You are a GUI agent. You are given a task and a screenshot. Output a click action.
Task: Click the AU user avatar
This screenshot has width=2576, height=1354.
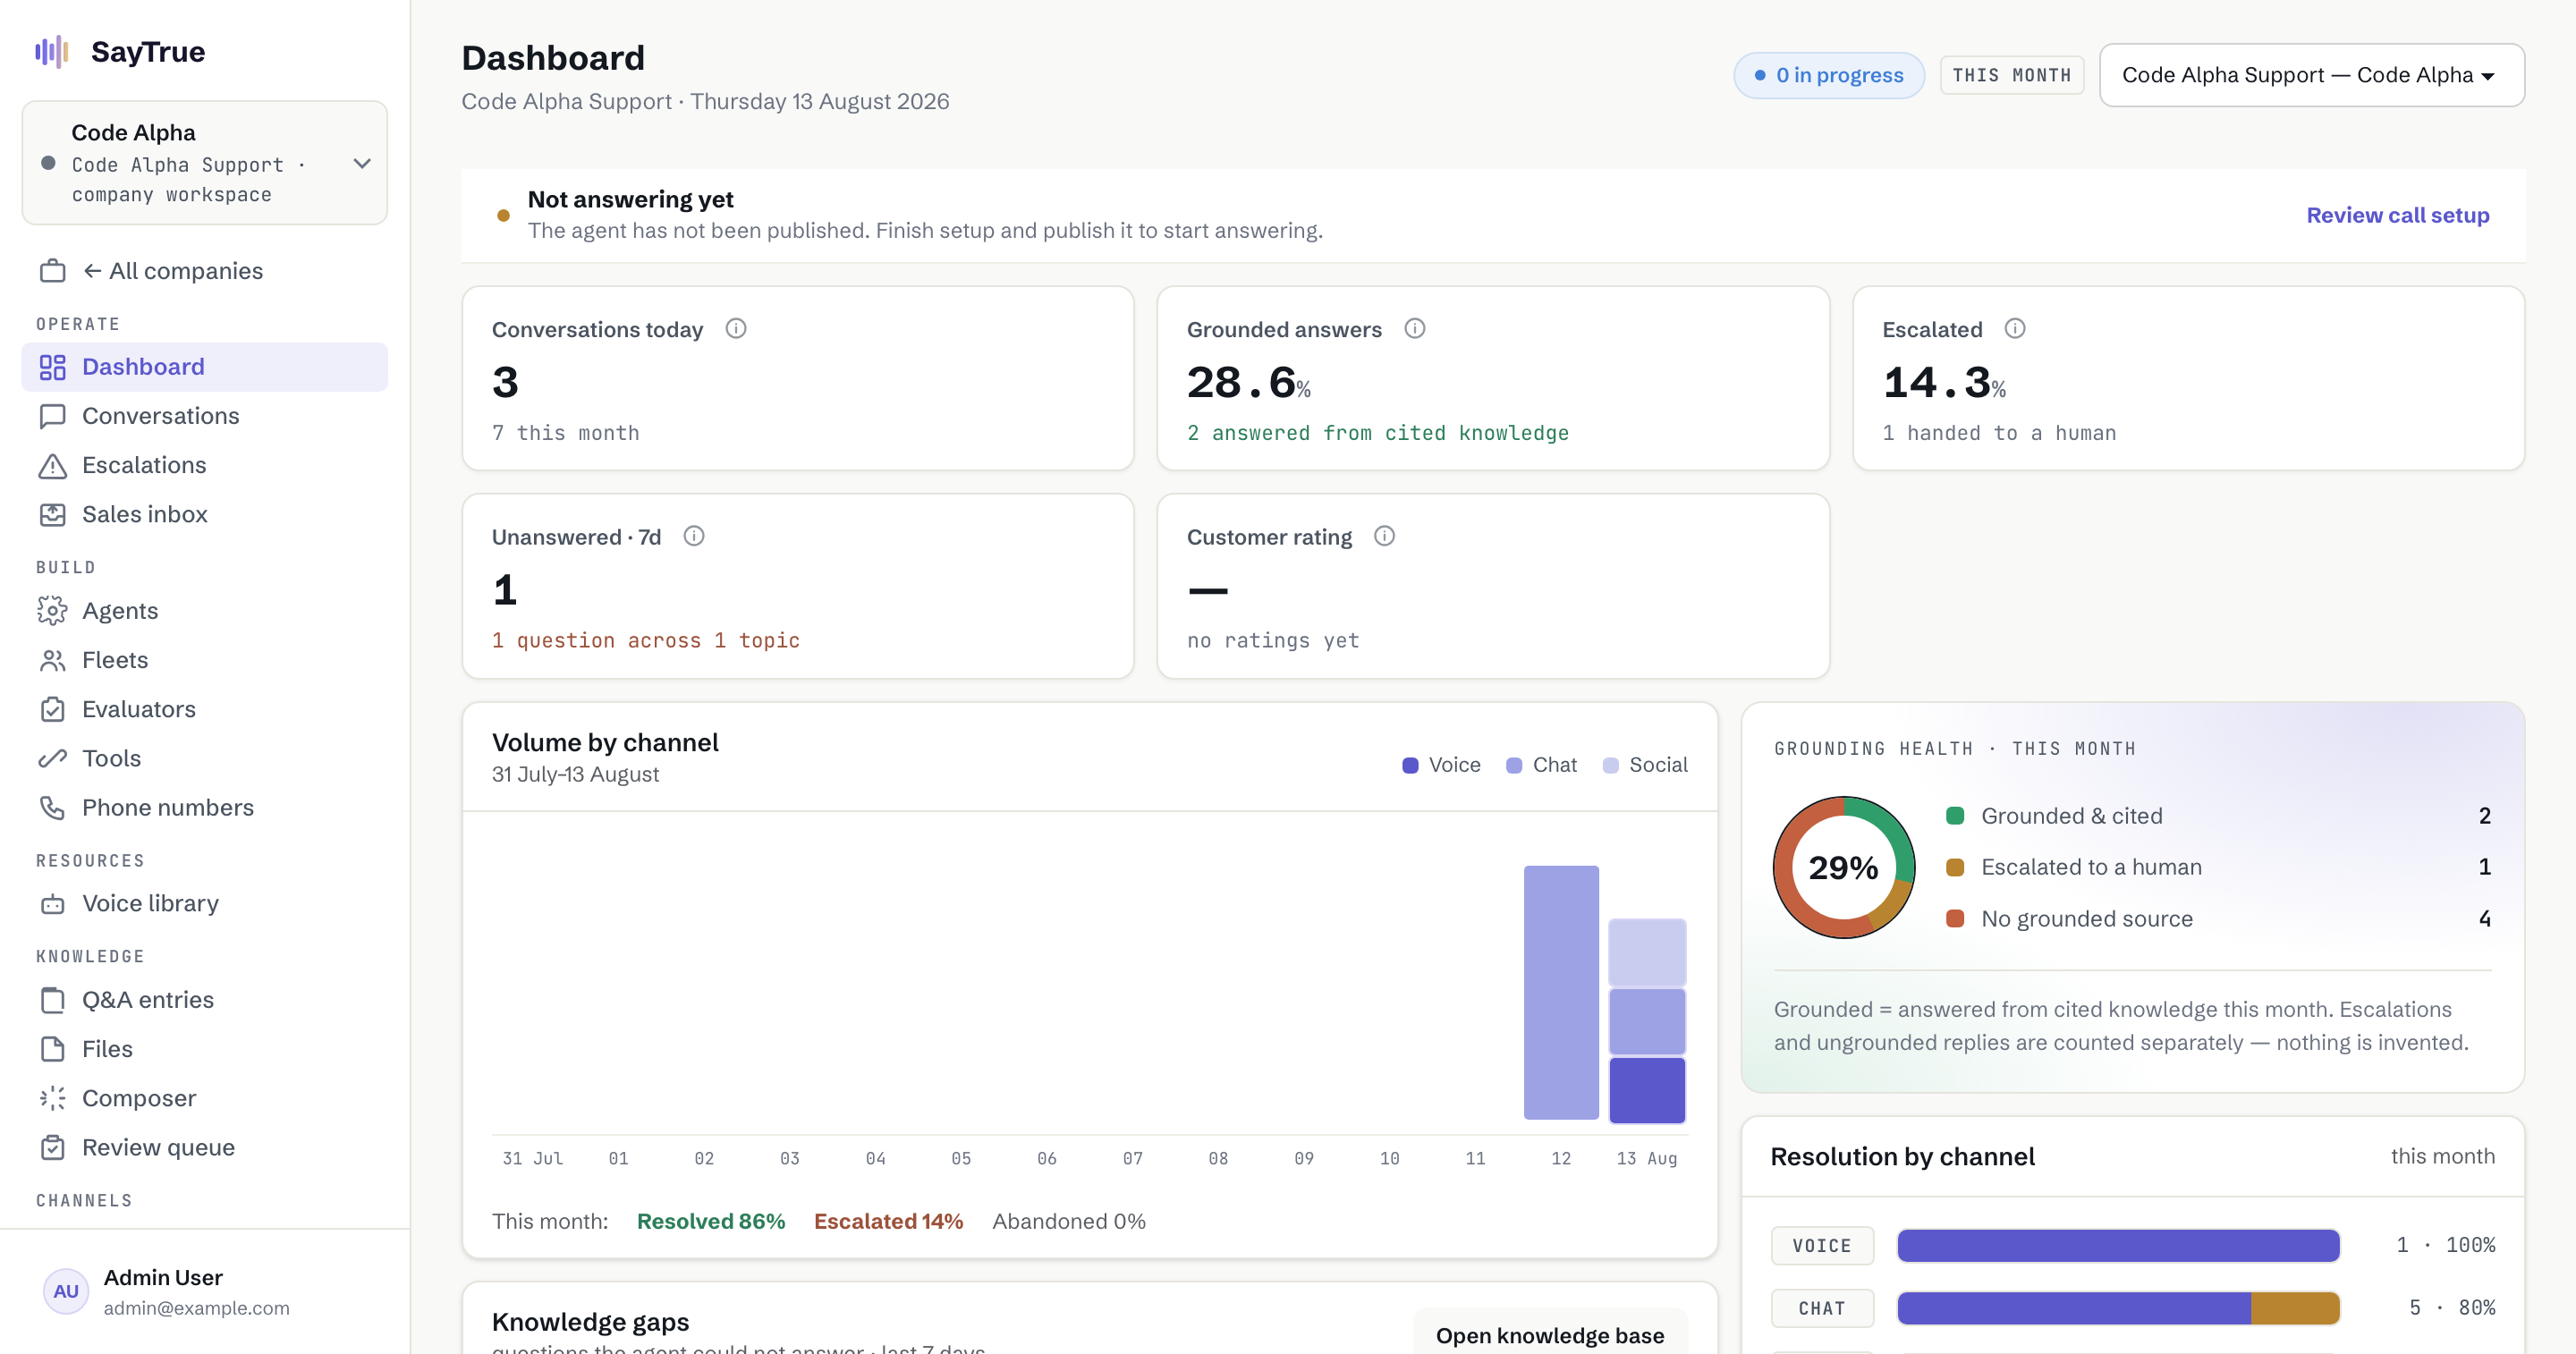[66, 1291]
